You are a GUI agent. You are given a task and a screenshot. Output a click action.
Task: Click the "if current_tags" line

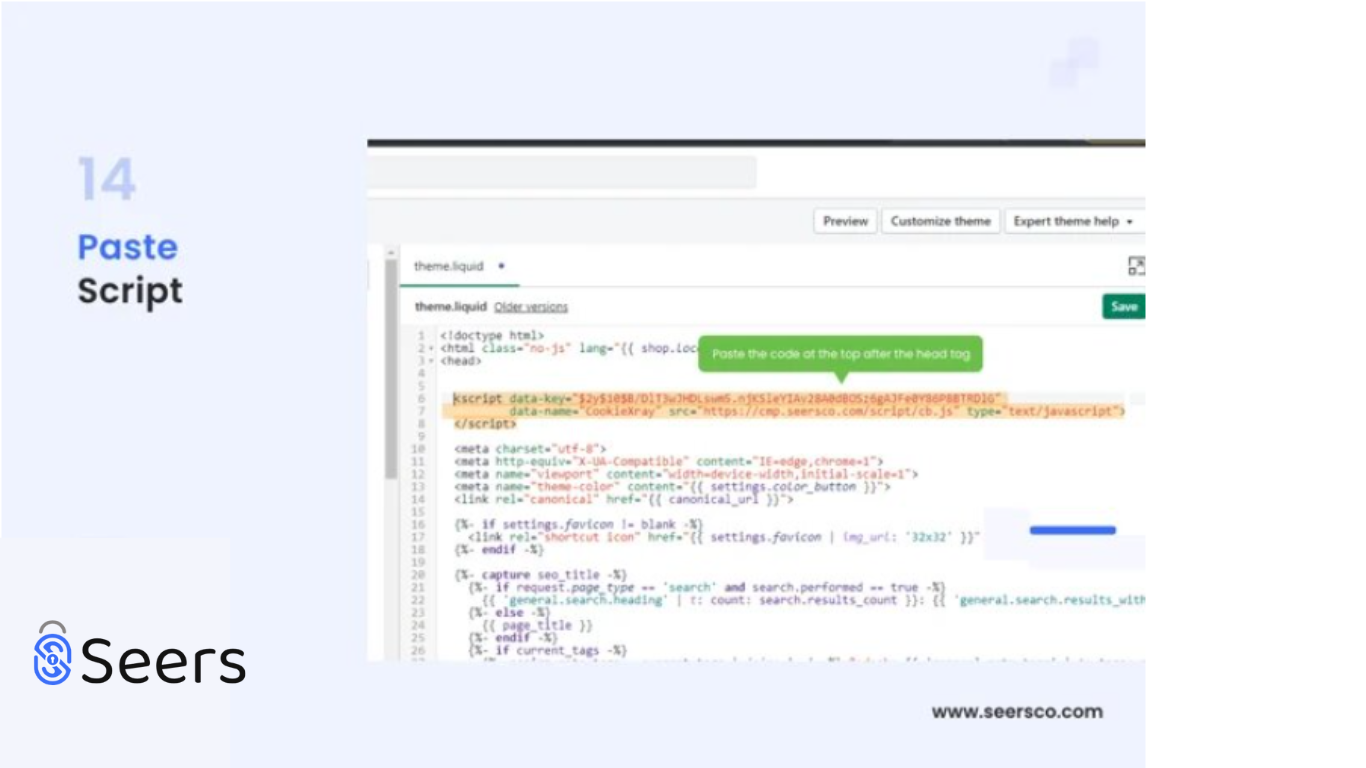click(547, 650)
